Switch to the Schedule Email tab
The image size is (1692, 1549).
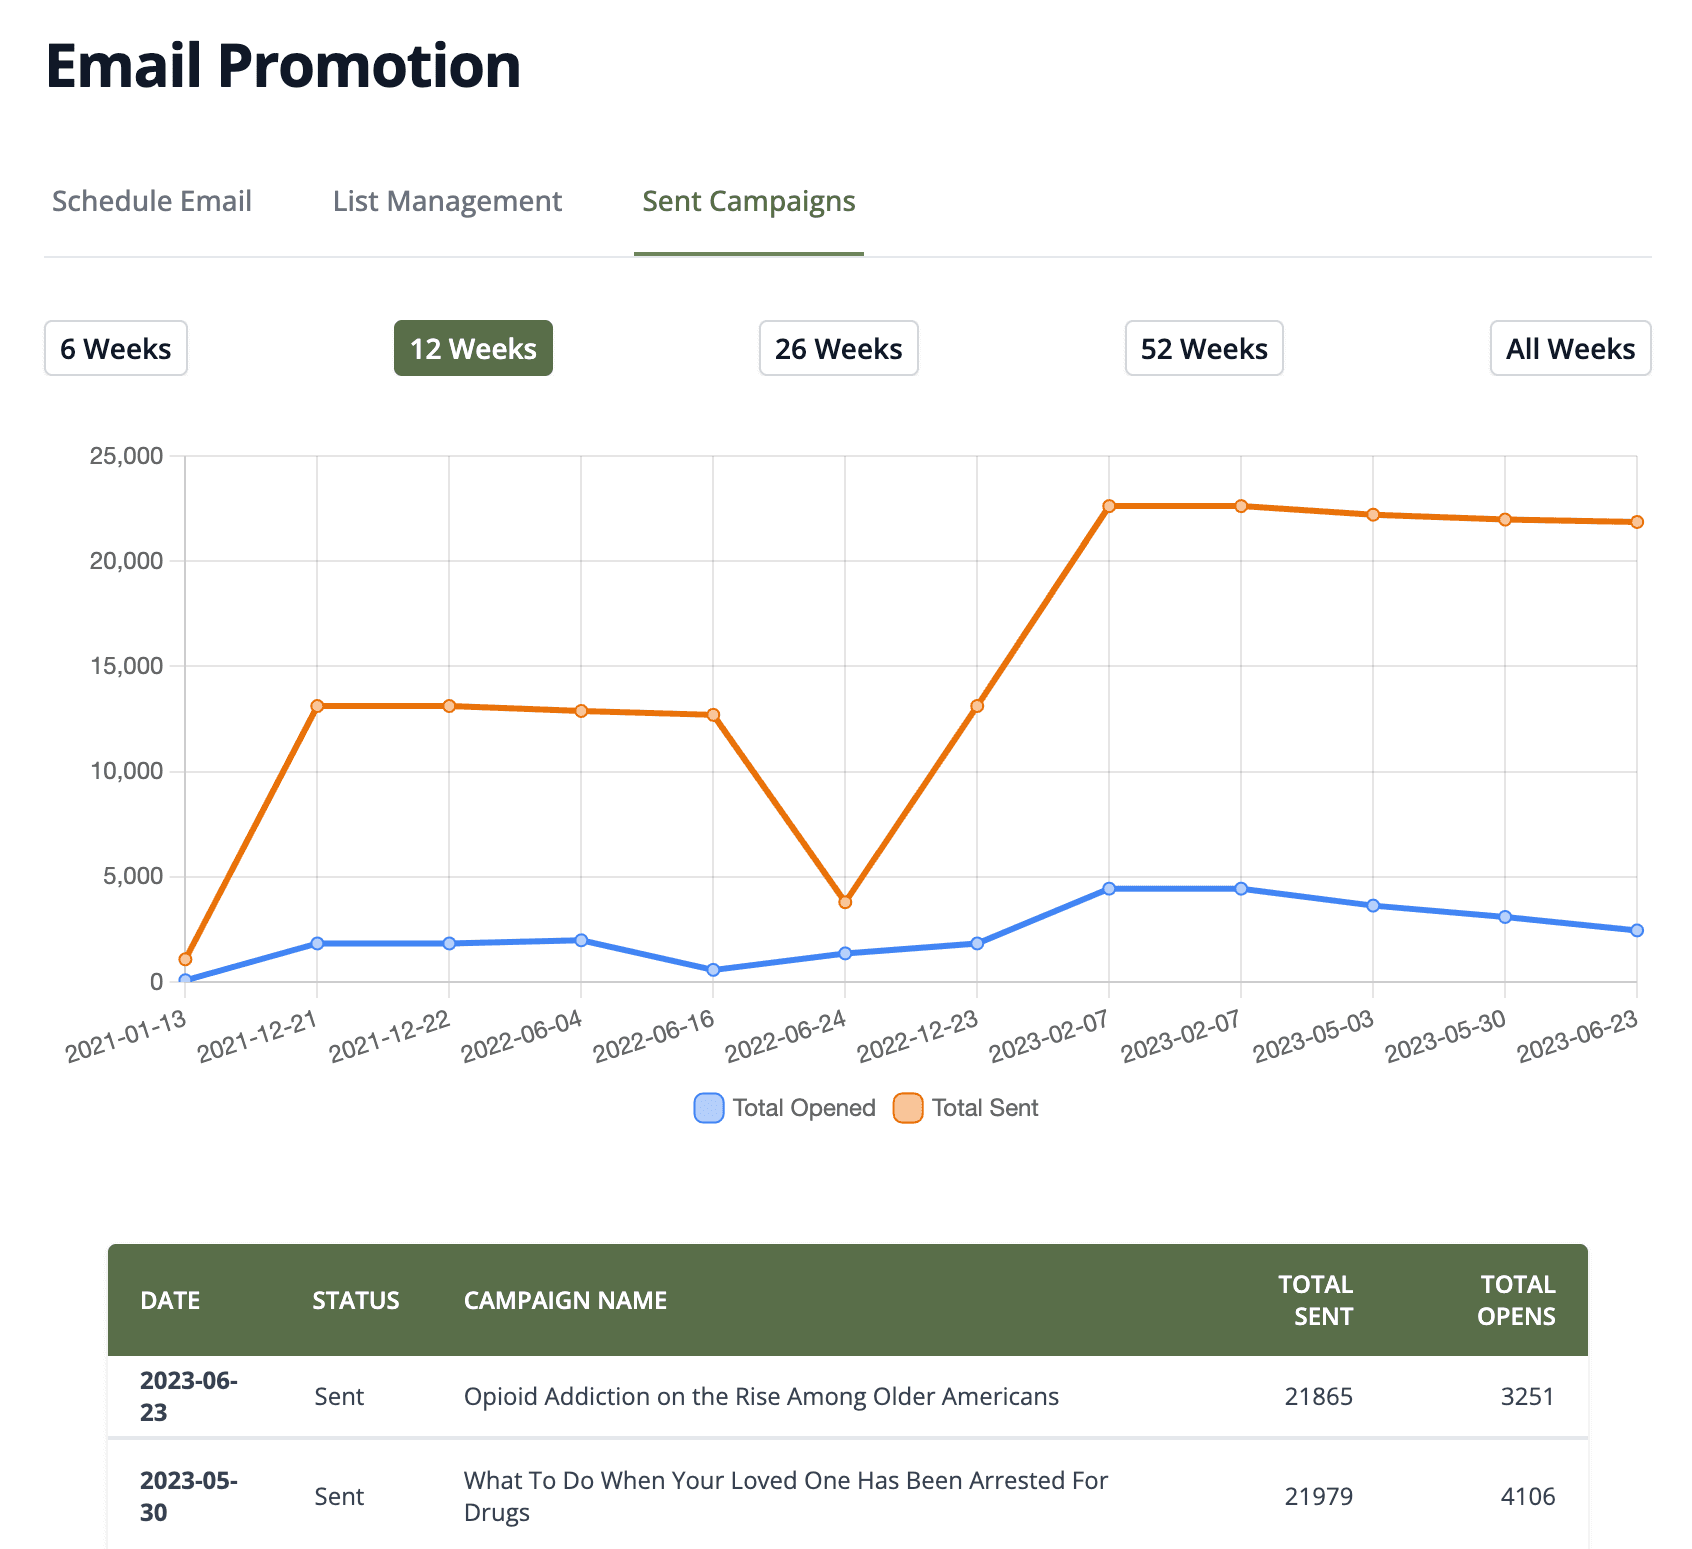tap(151, 201)
